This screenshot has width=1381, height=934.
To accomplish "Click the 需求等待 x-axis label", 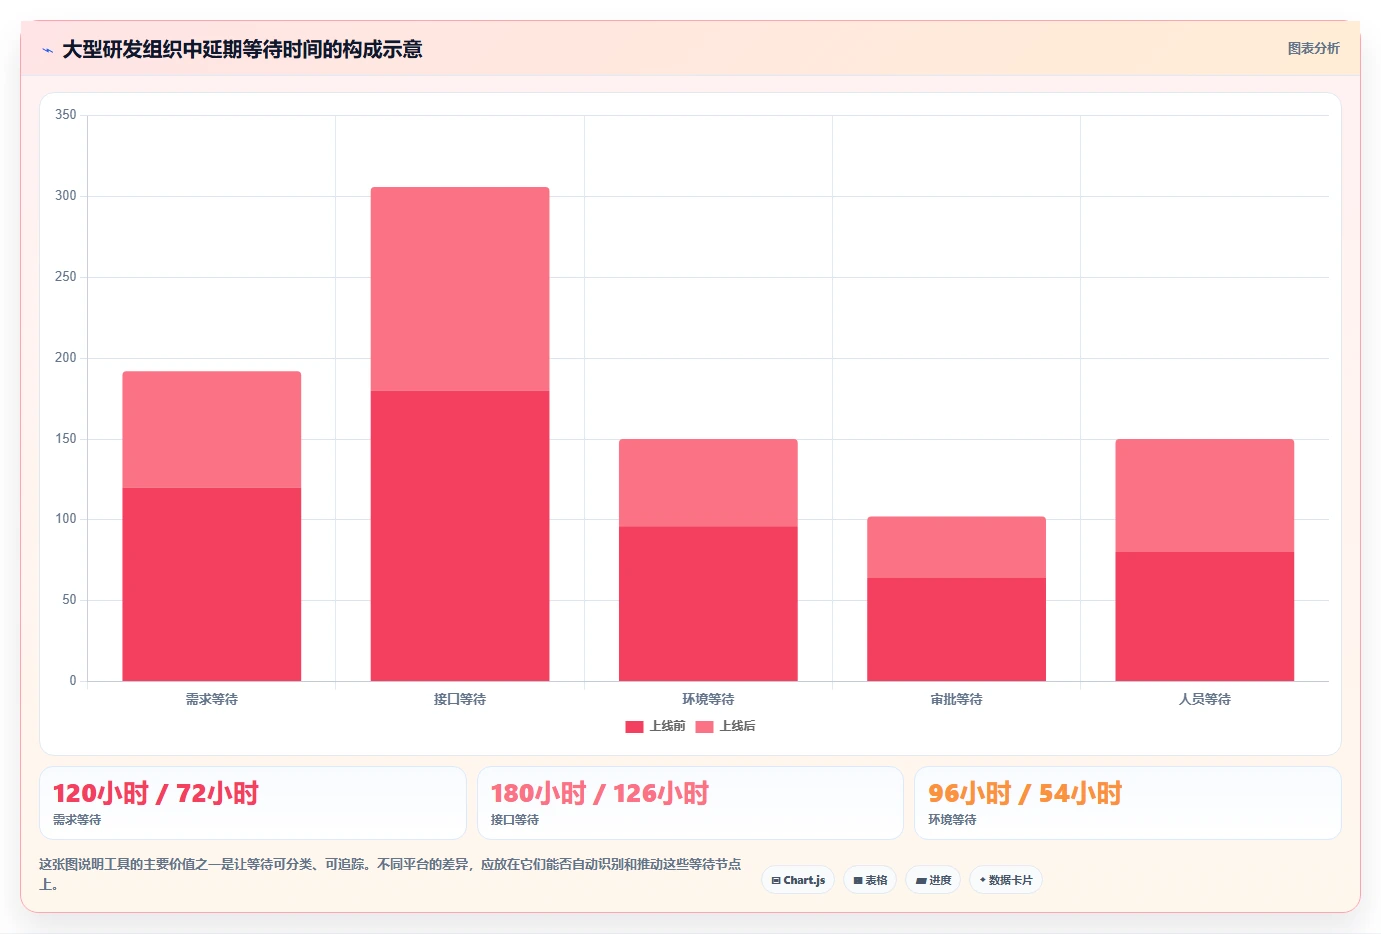I will (212, 699).
